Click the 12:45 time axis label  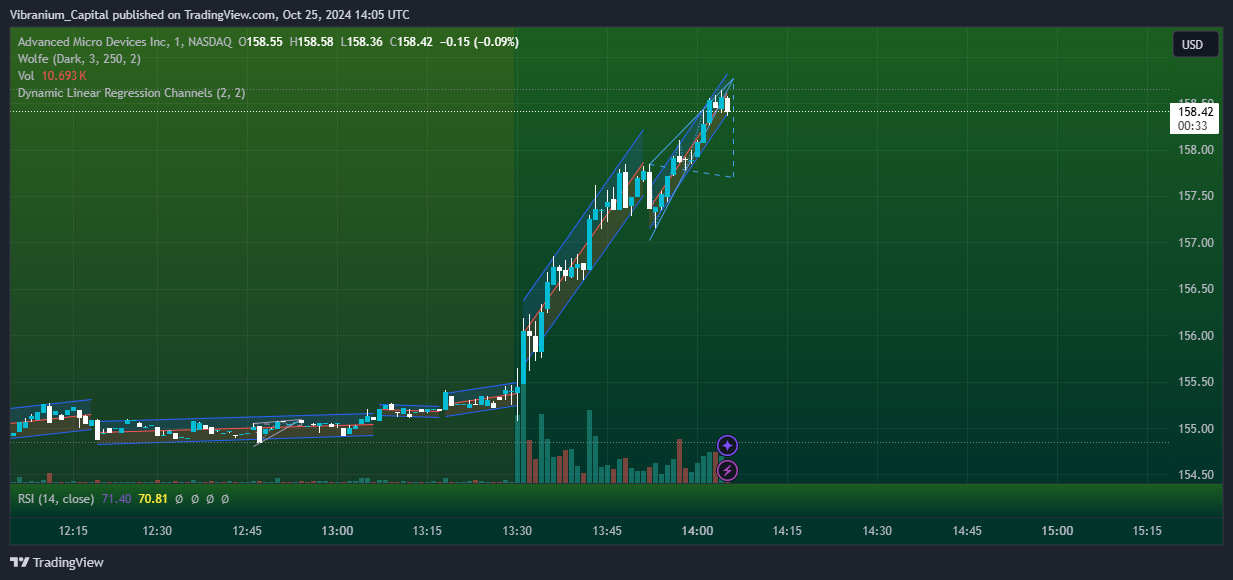(x=247, y=531)
